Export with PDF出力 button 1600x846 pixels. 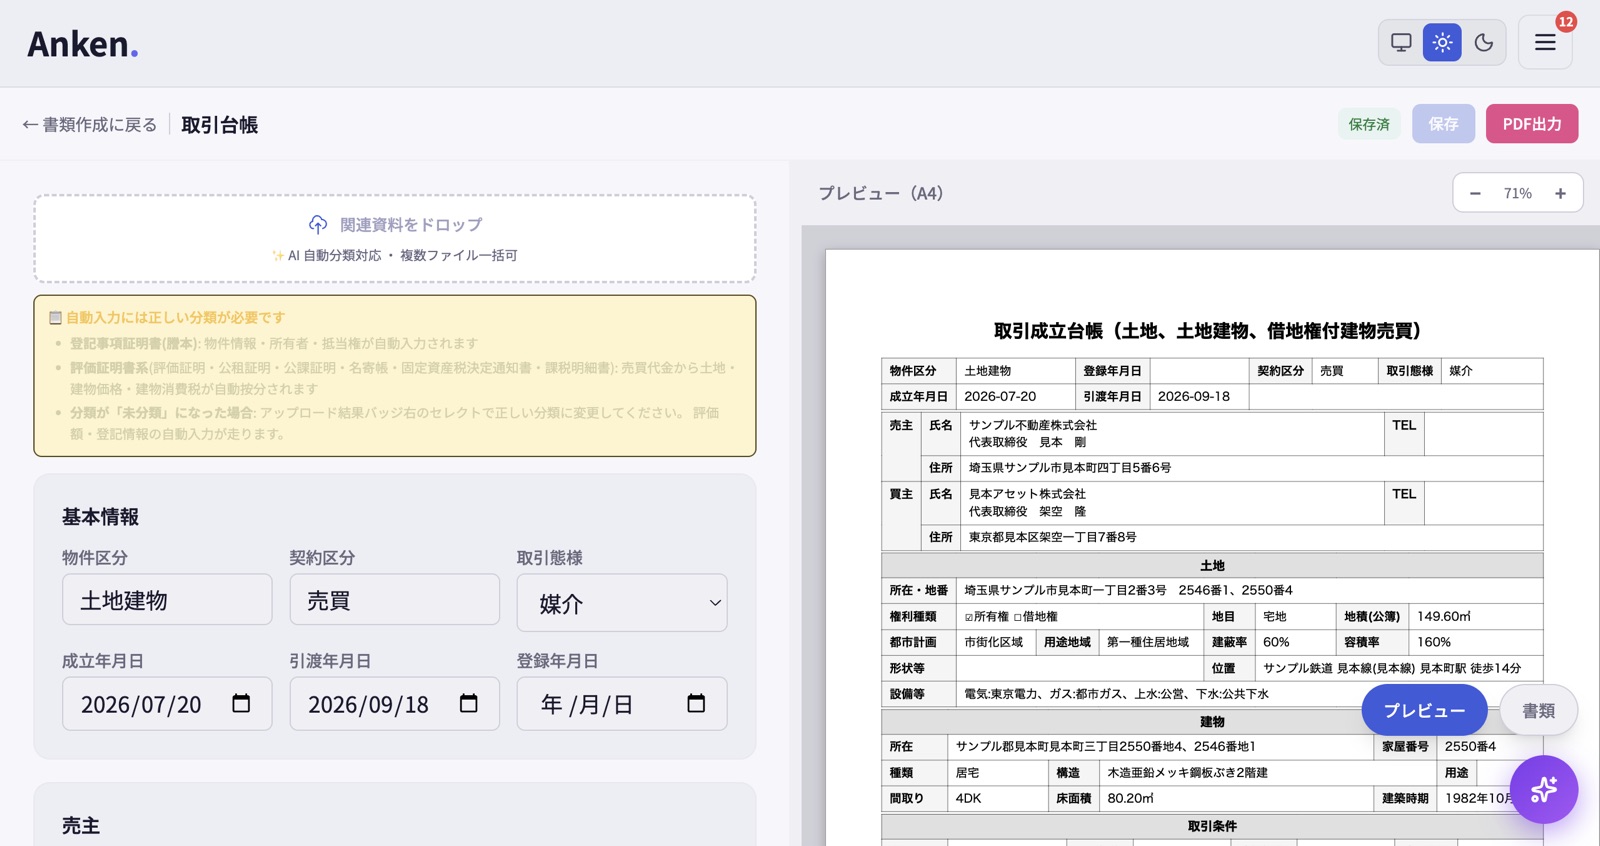pyautogui.click(x=1531, y=124)
